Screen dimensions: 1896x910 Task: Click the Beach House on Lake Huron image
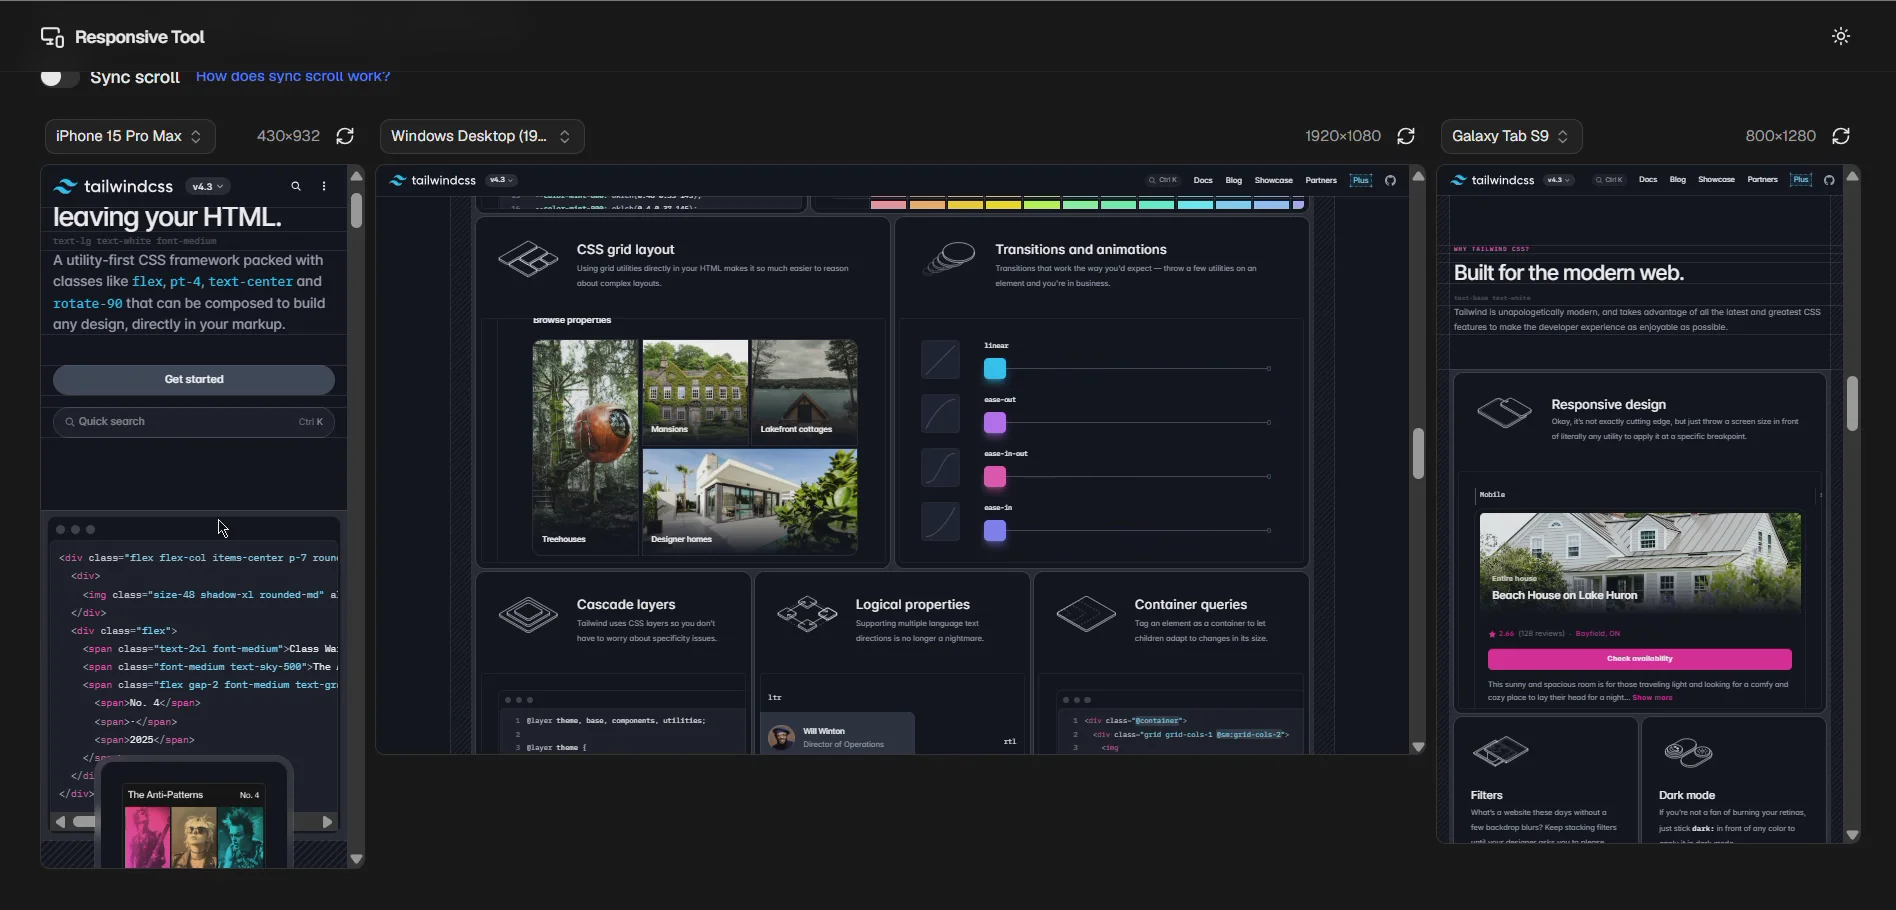coord(1640,562)
